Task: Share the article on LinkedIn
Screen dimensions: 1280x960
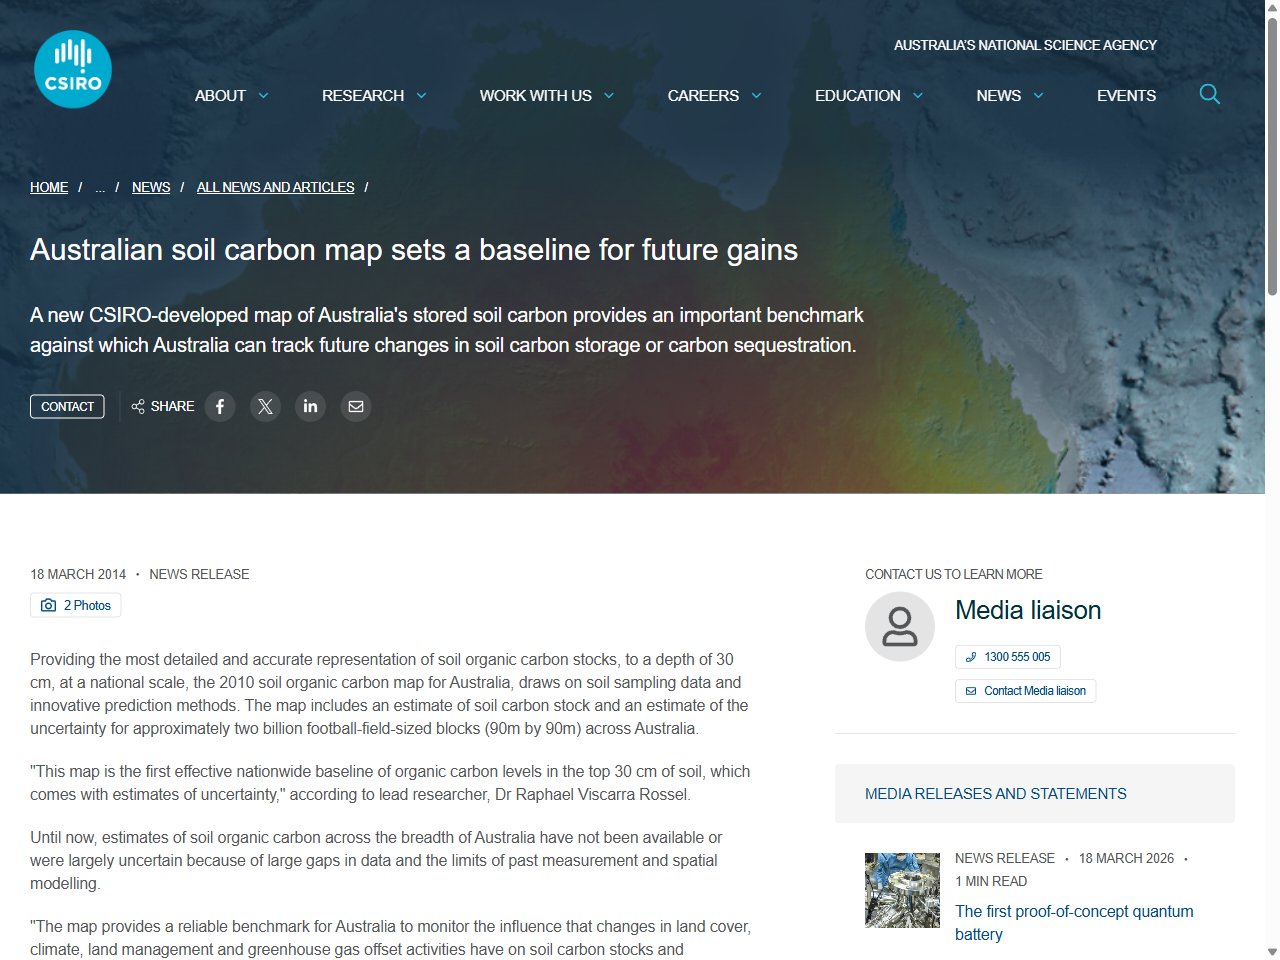Action: pyautogui.click(x=310, y=406)
